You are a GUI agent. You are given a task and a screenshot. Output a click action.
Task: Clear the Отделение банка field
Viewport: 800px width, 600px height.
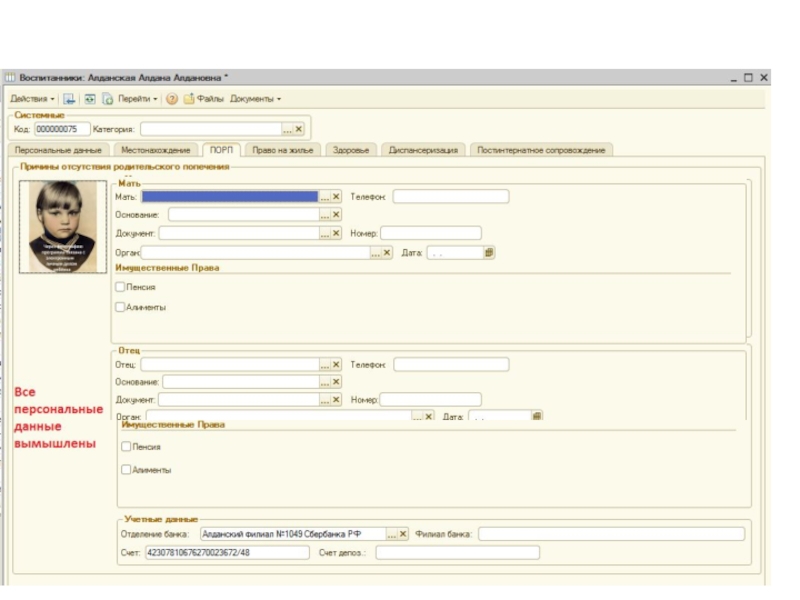(403, 534)
